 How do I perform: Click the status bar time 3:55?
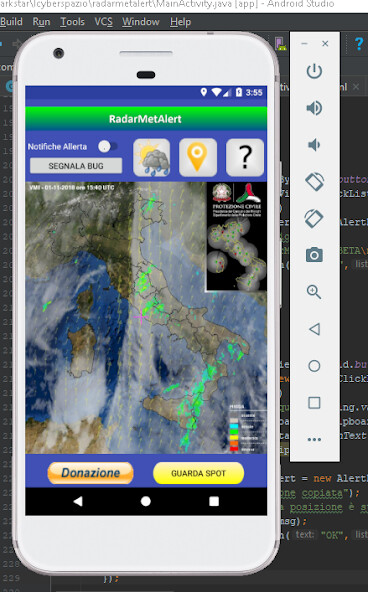coord(254,92)
